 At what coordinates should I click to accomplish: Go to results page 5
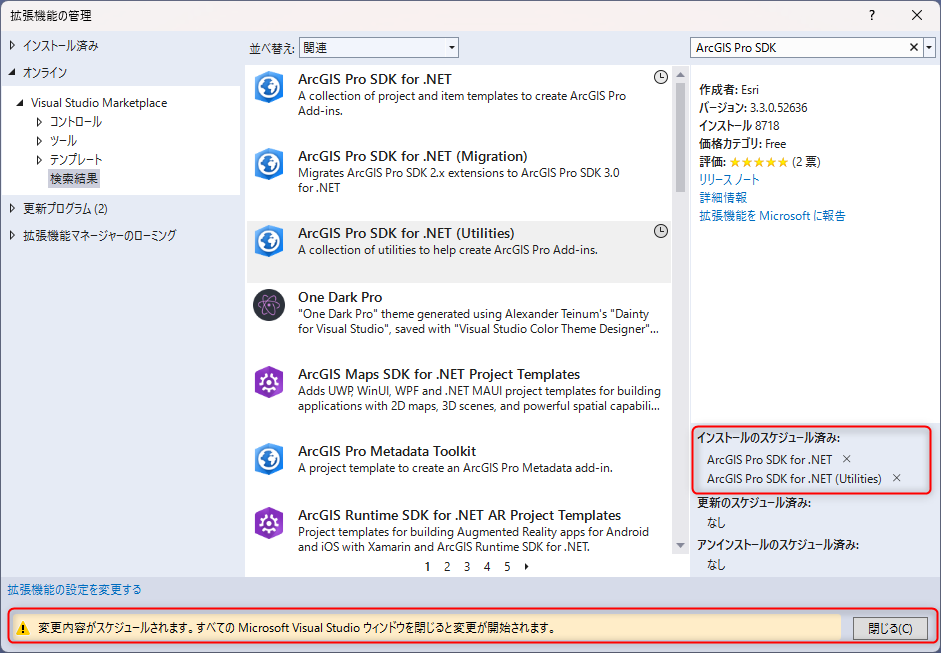point(507,567)
